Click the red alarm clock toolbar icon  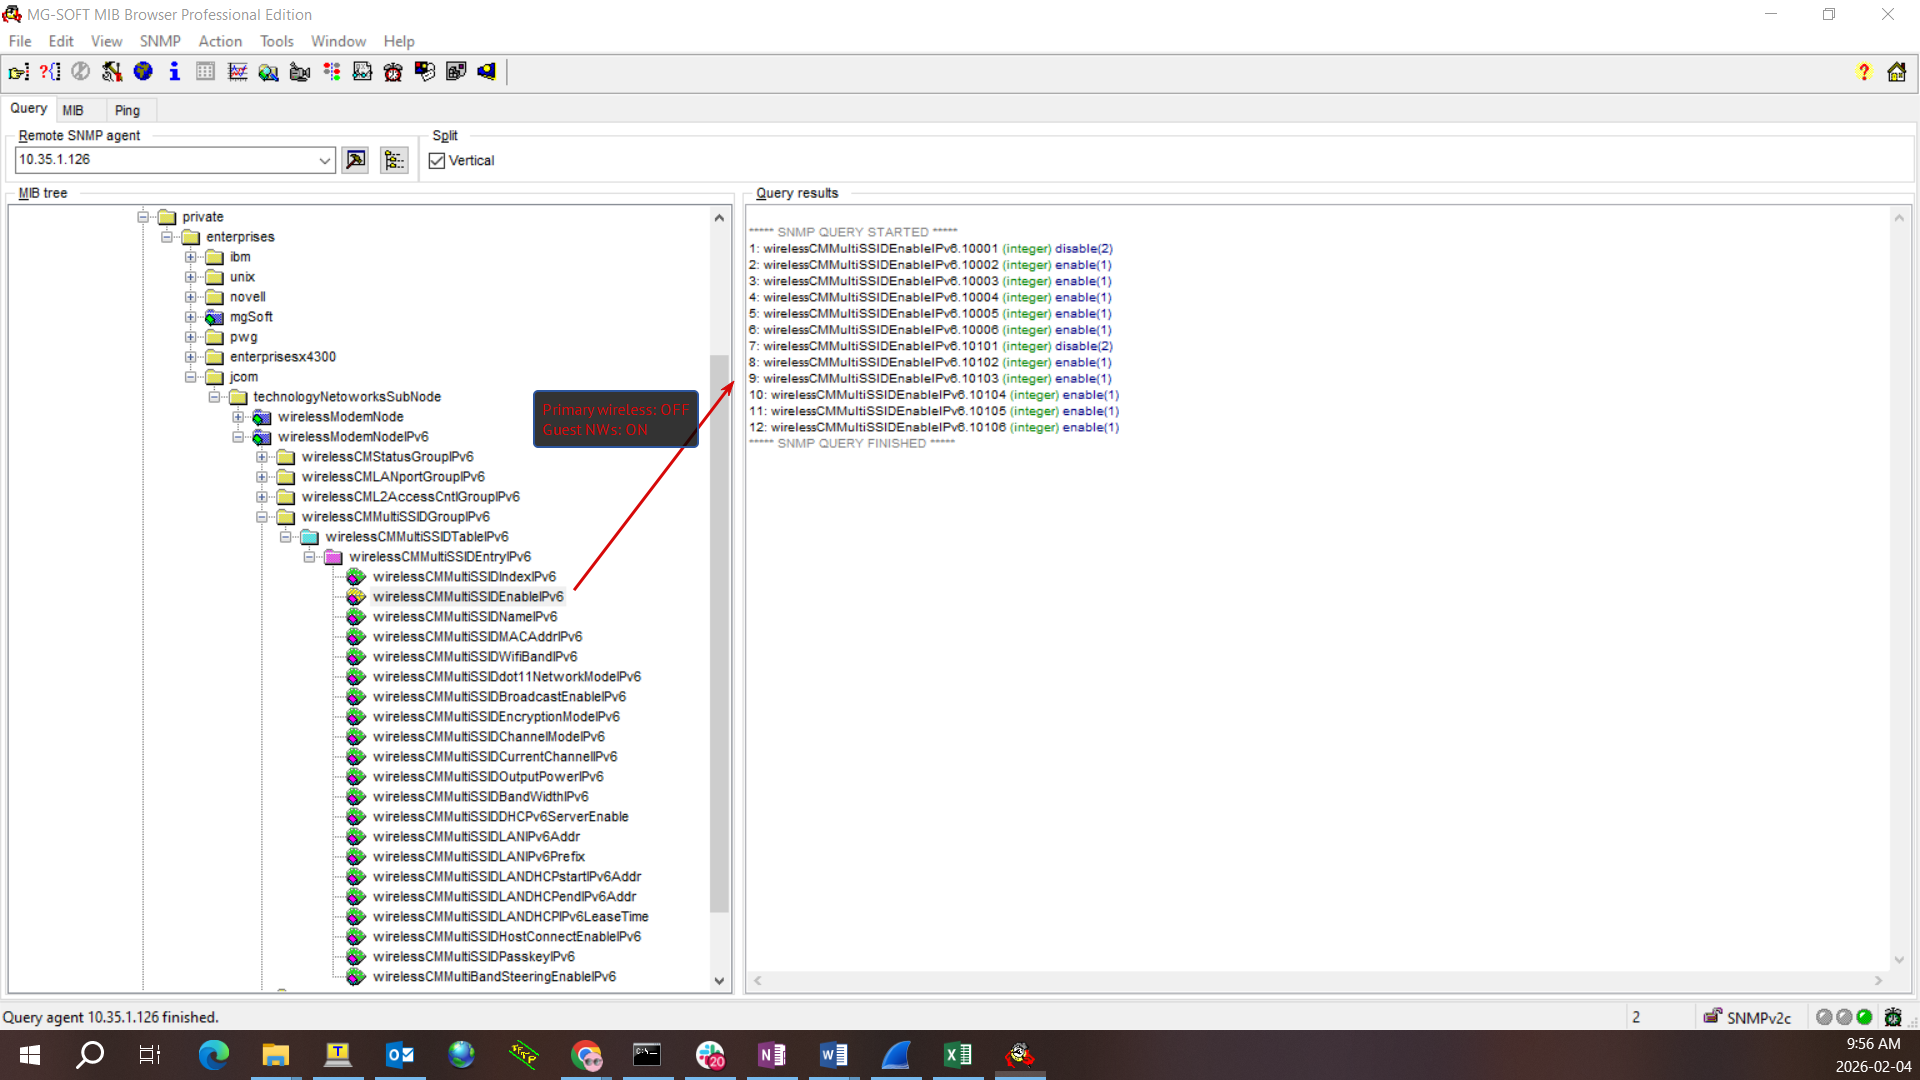(x=393, y=72)
